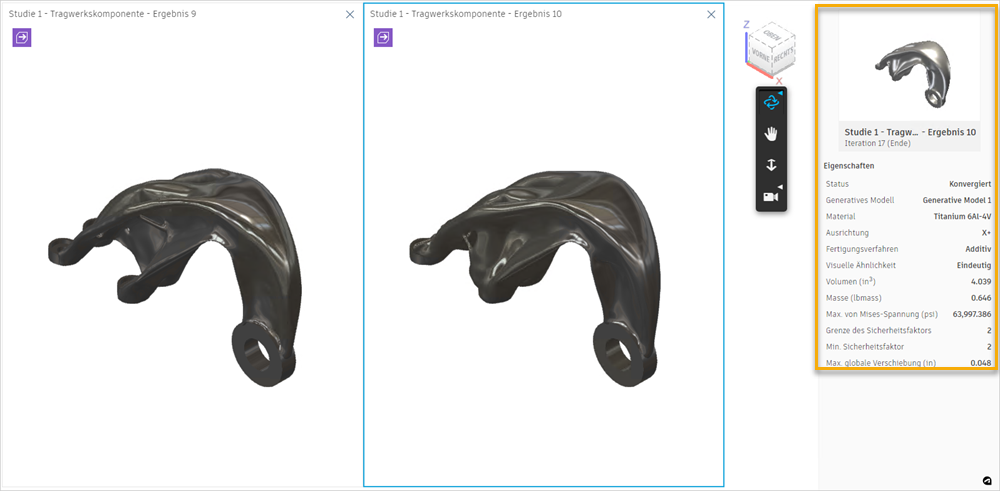Close the Ergebnis 10 comparison panel
Screen dimensions: 1000x491
711,14
